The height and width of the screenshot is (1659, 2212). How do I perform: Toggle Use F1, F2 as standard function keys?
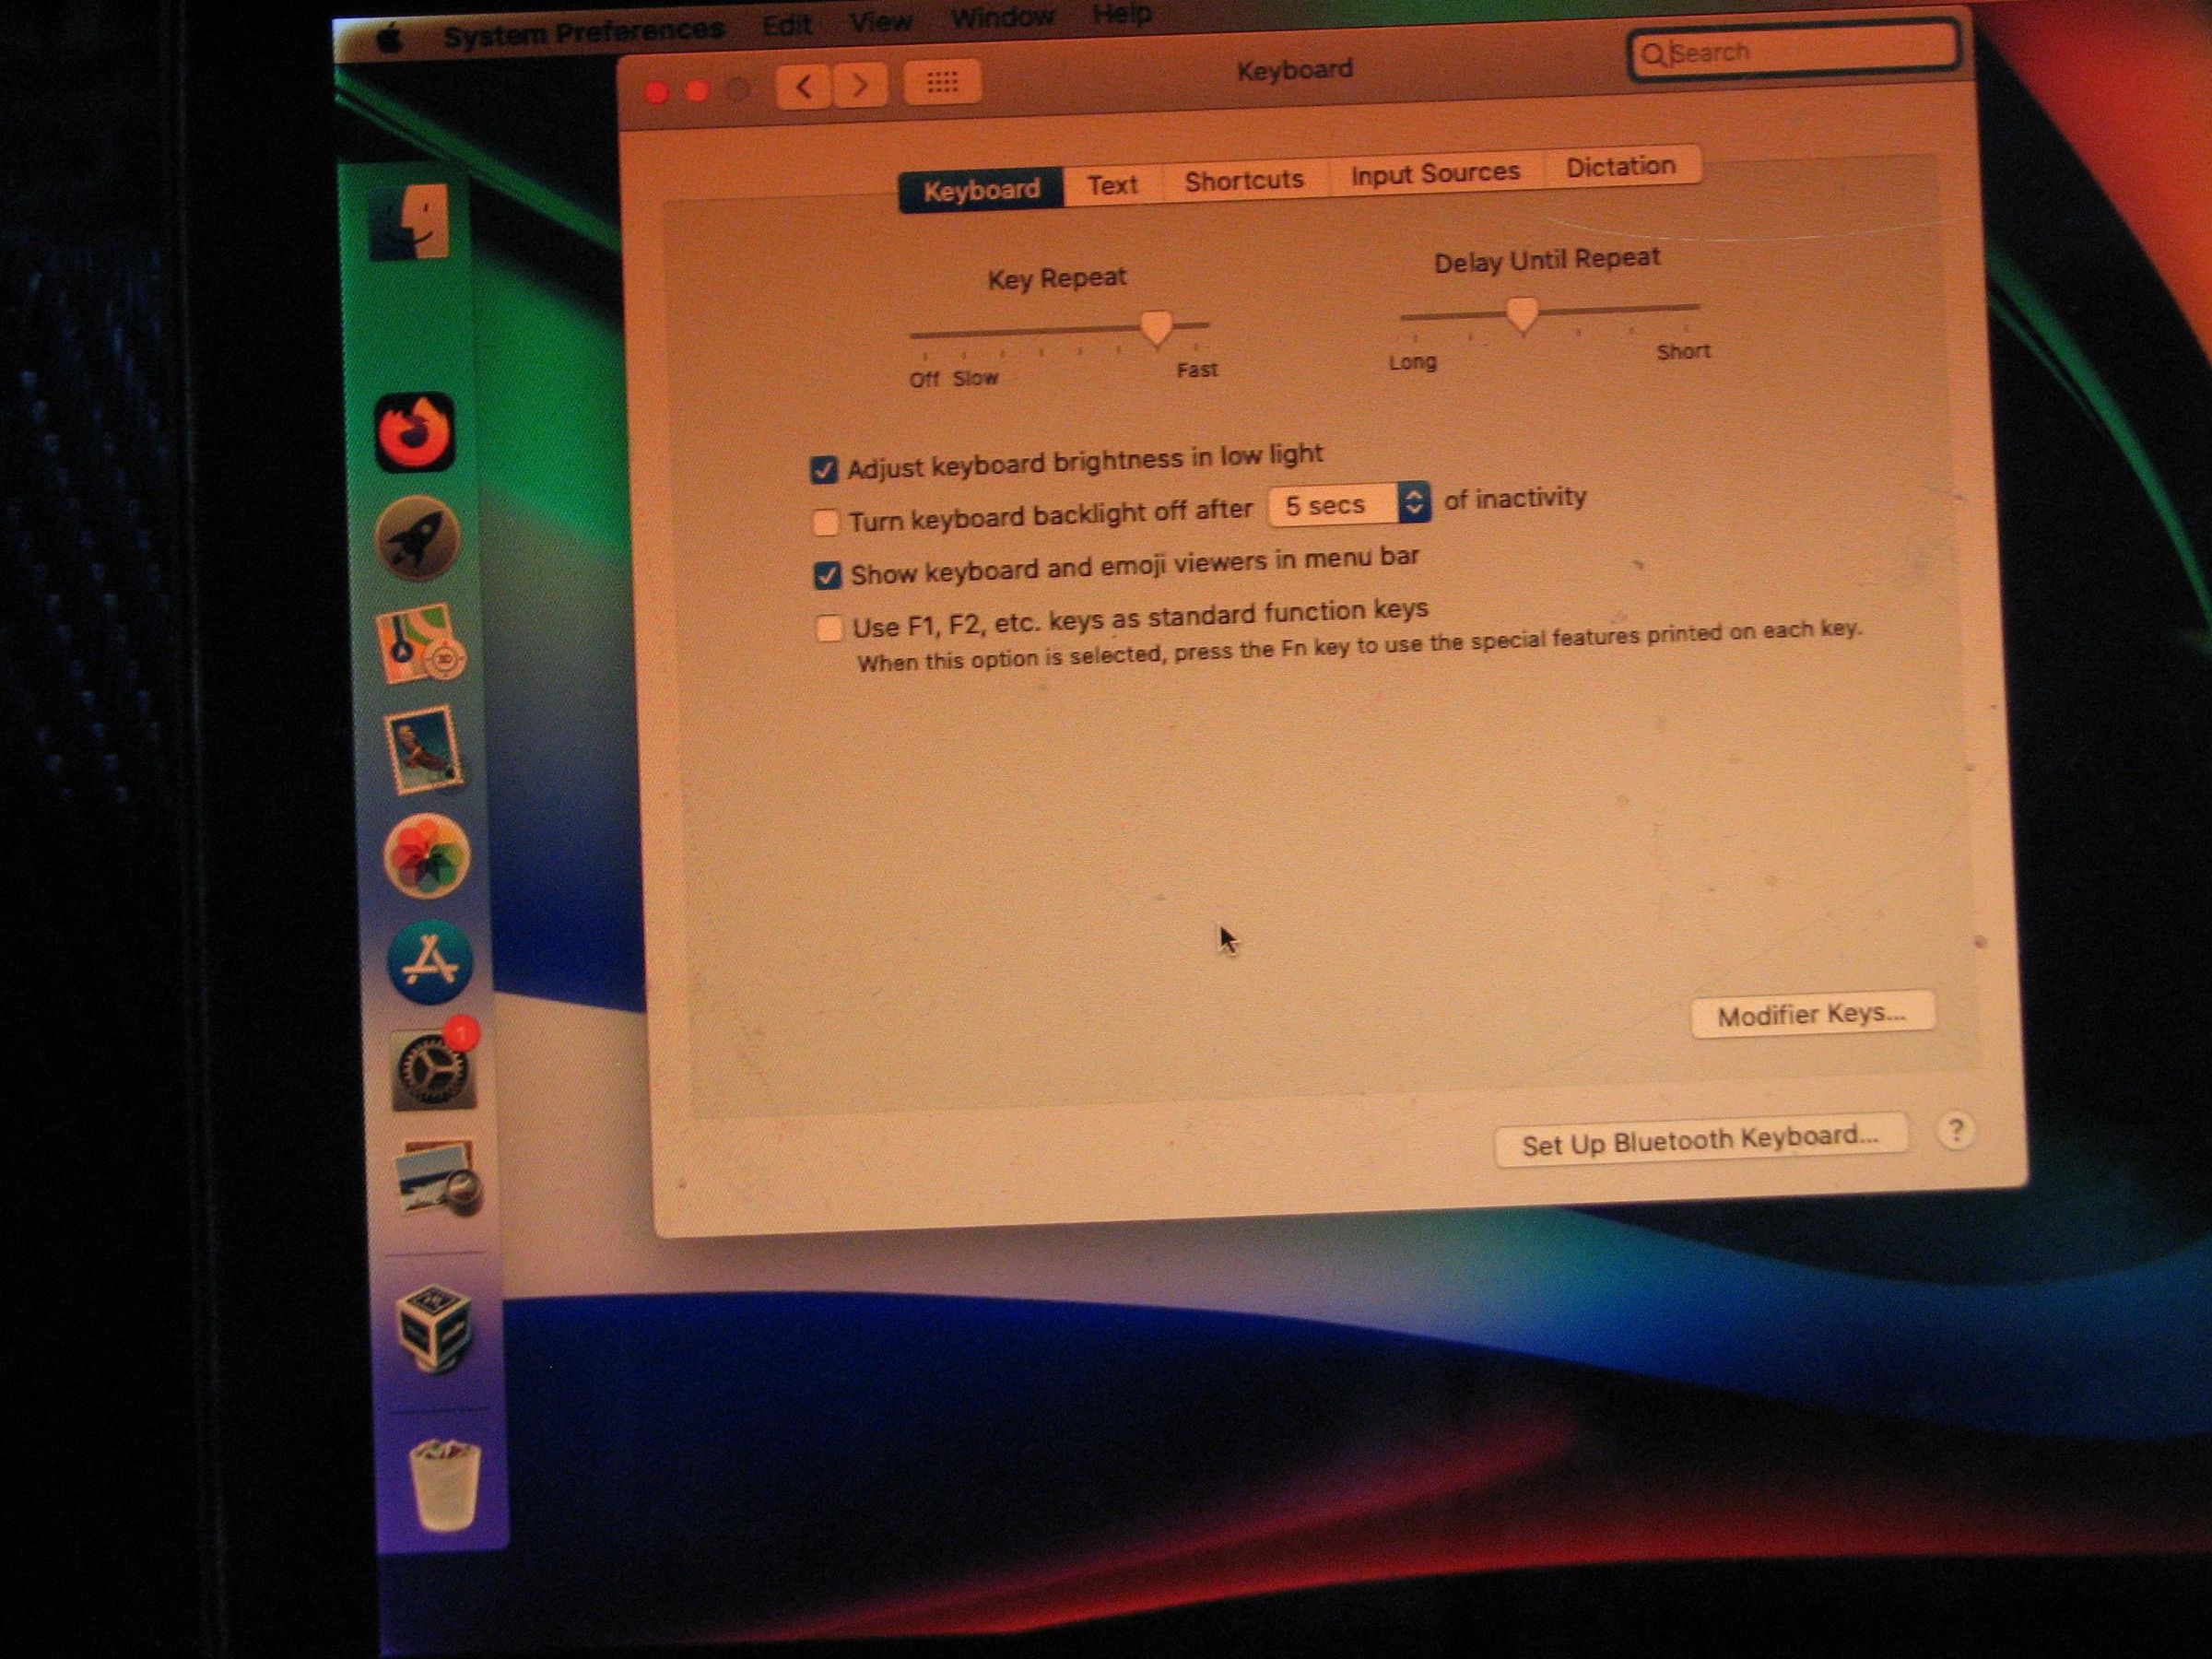click(x=828, y=628)
